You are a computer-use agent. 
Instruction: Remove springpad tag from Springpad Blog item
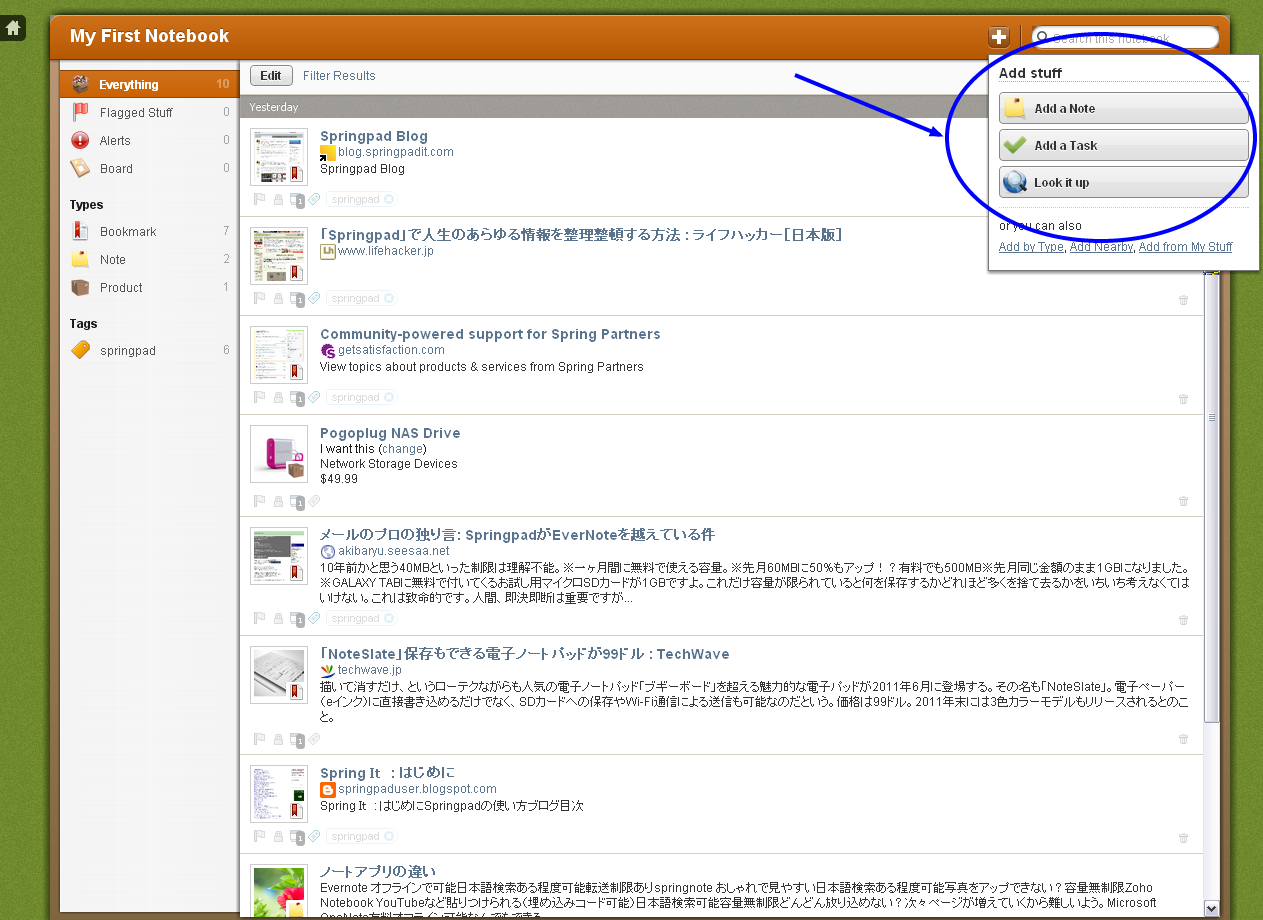coord(388,200)
